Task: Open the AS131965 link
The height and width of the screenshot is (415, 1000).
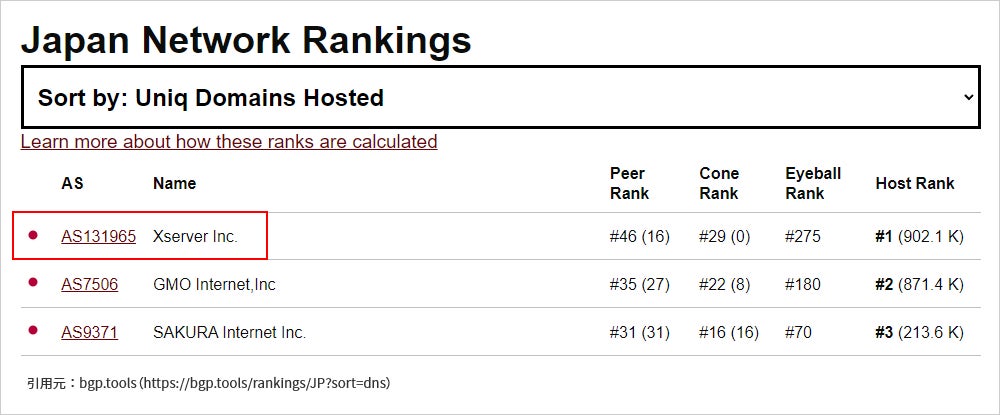Action: [x=98, y=237]
